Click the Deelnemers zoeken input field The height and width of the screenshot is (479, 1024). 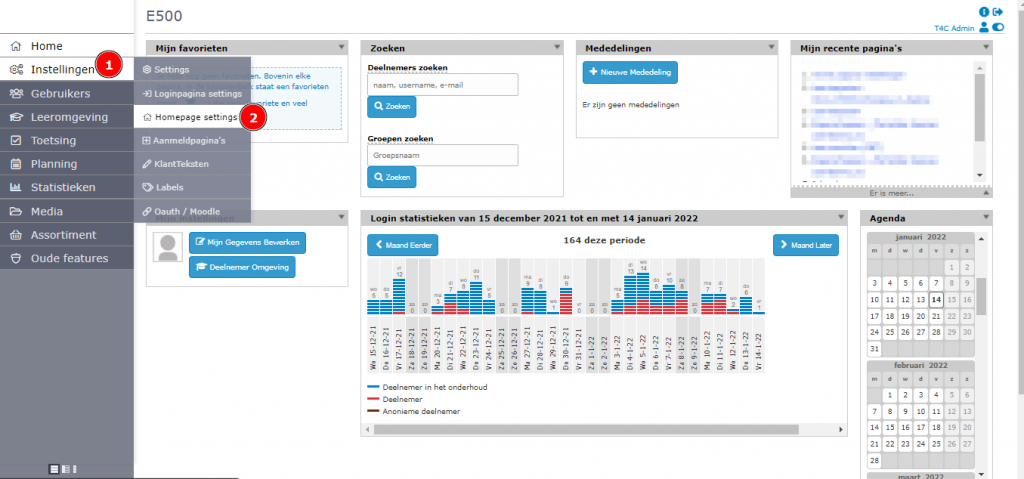point(442,84)
